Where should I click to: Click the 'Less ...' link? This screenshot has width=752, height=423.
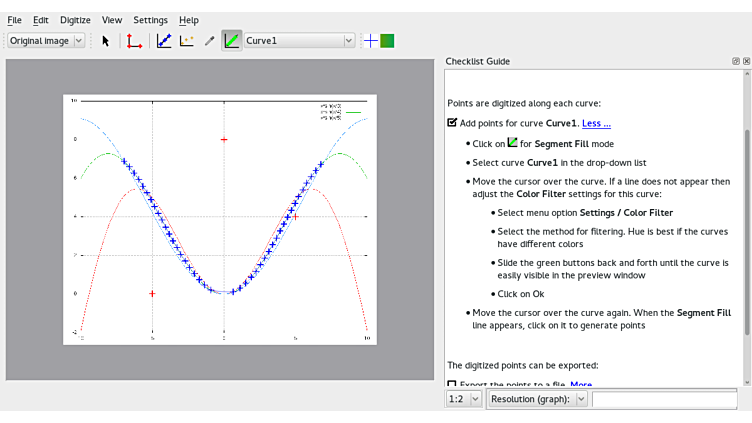596,124
